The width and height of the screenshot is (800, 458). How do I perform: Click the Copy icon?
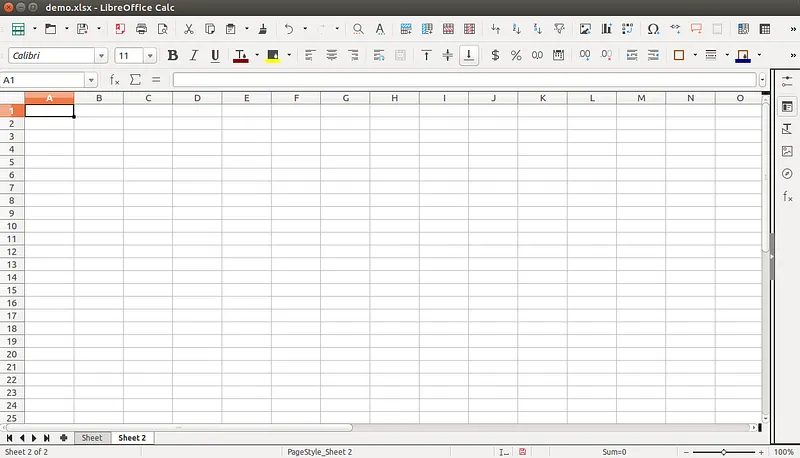pos(210,29)
